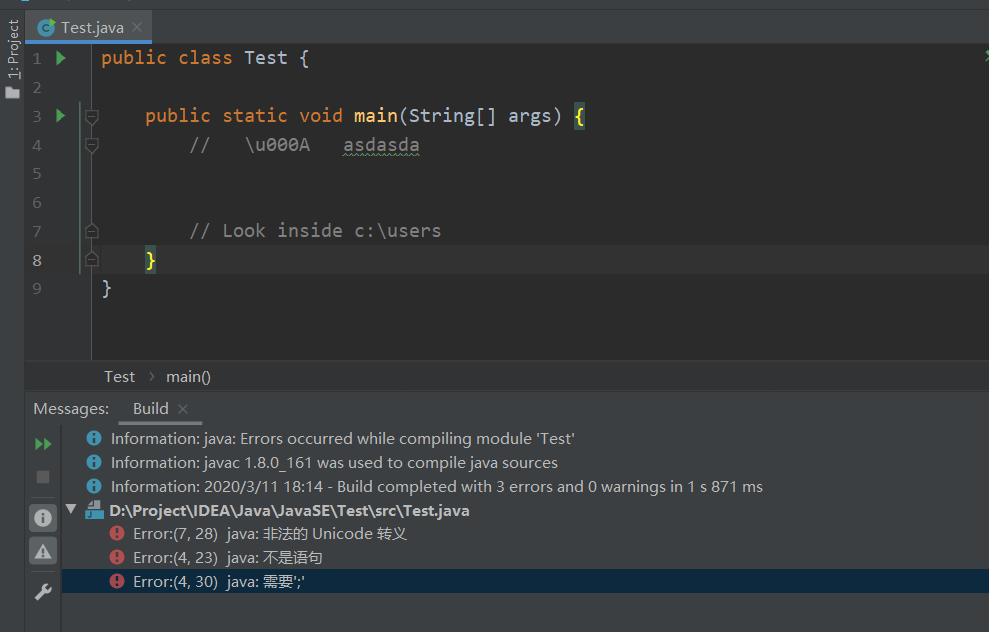Click info icon of the javac version message
This screenshot has width=989, height=632.
point(94,462)
